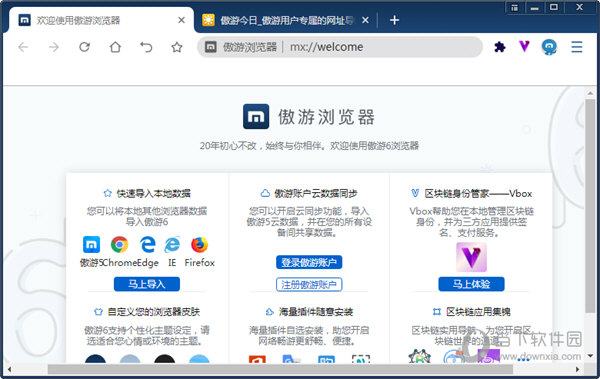This screenshot has width=600, height=379.
Task: Click the 傲游浏览器 page title text
Action: [x=326, y=117]
